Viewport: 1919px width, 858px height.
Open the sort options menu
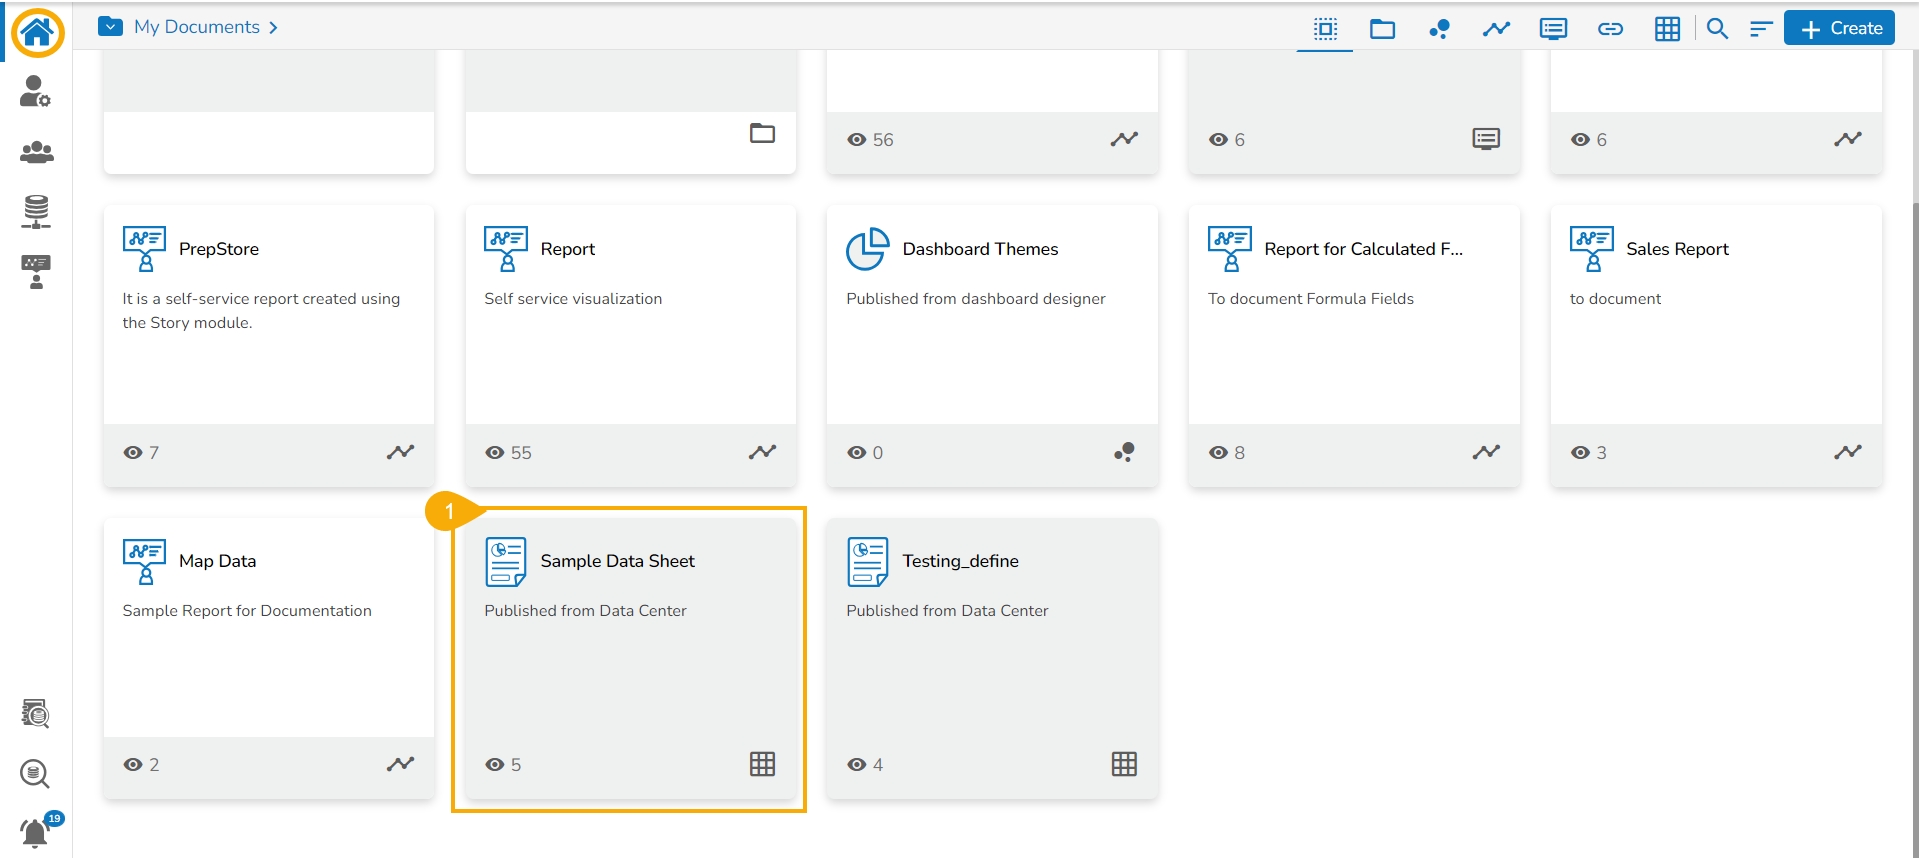point(1761,29)
